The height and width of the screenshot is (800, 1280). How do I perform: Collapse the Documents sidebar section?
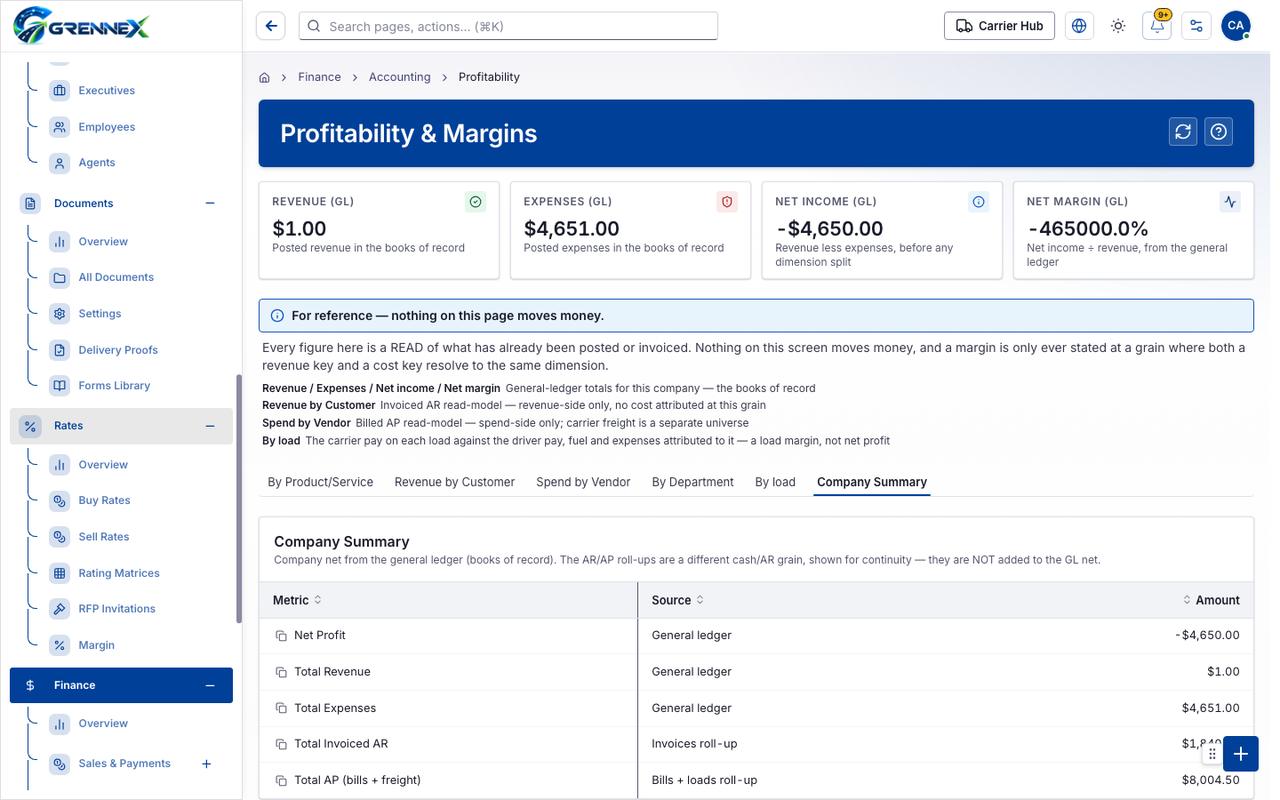[x=210, y=203]
